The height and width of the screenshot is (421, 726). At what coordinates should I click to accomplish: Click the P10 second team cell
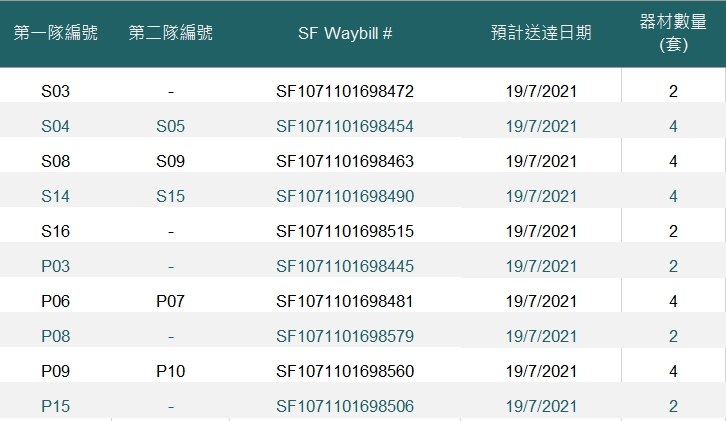tap(171, 371)
